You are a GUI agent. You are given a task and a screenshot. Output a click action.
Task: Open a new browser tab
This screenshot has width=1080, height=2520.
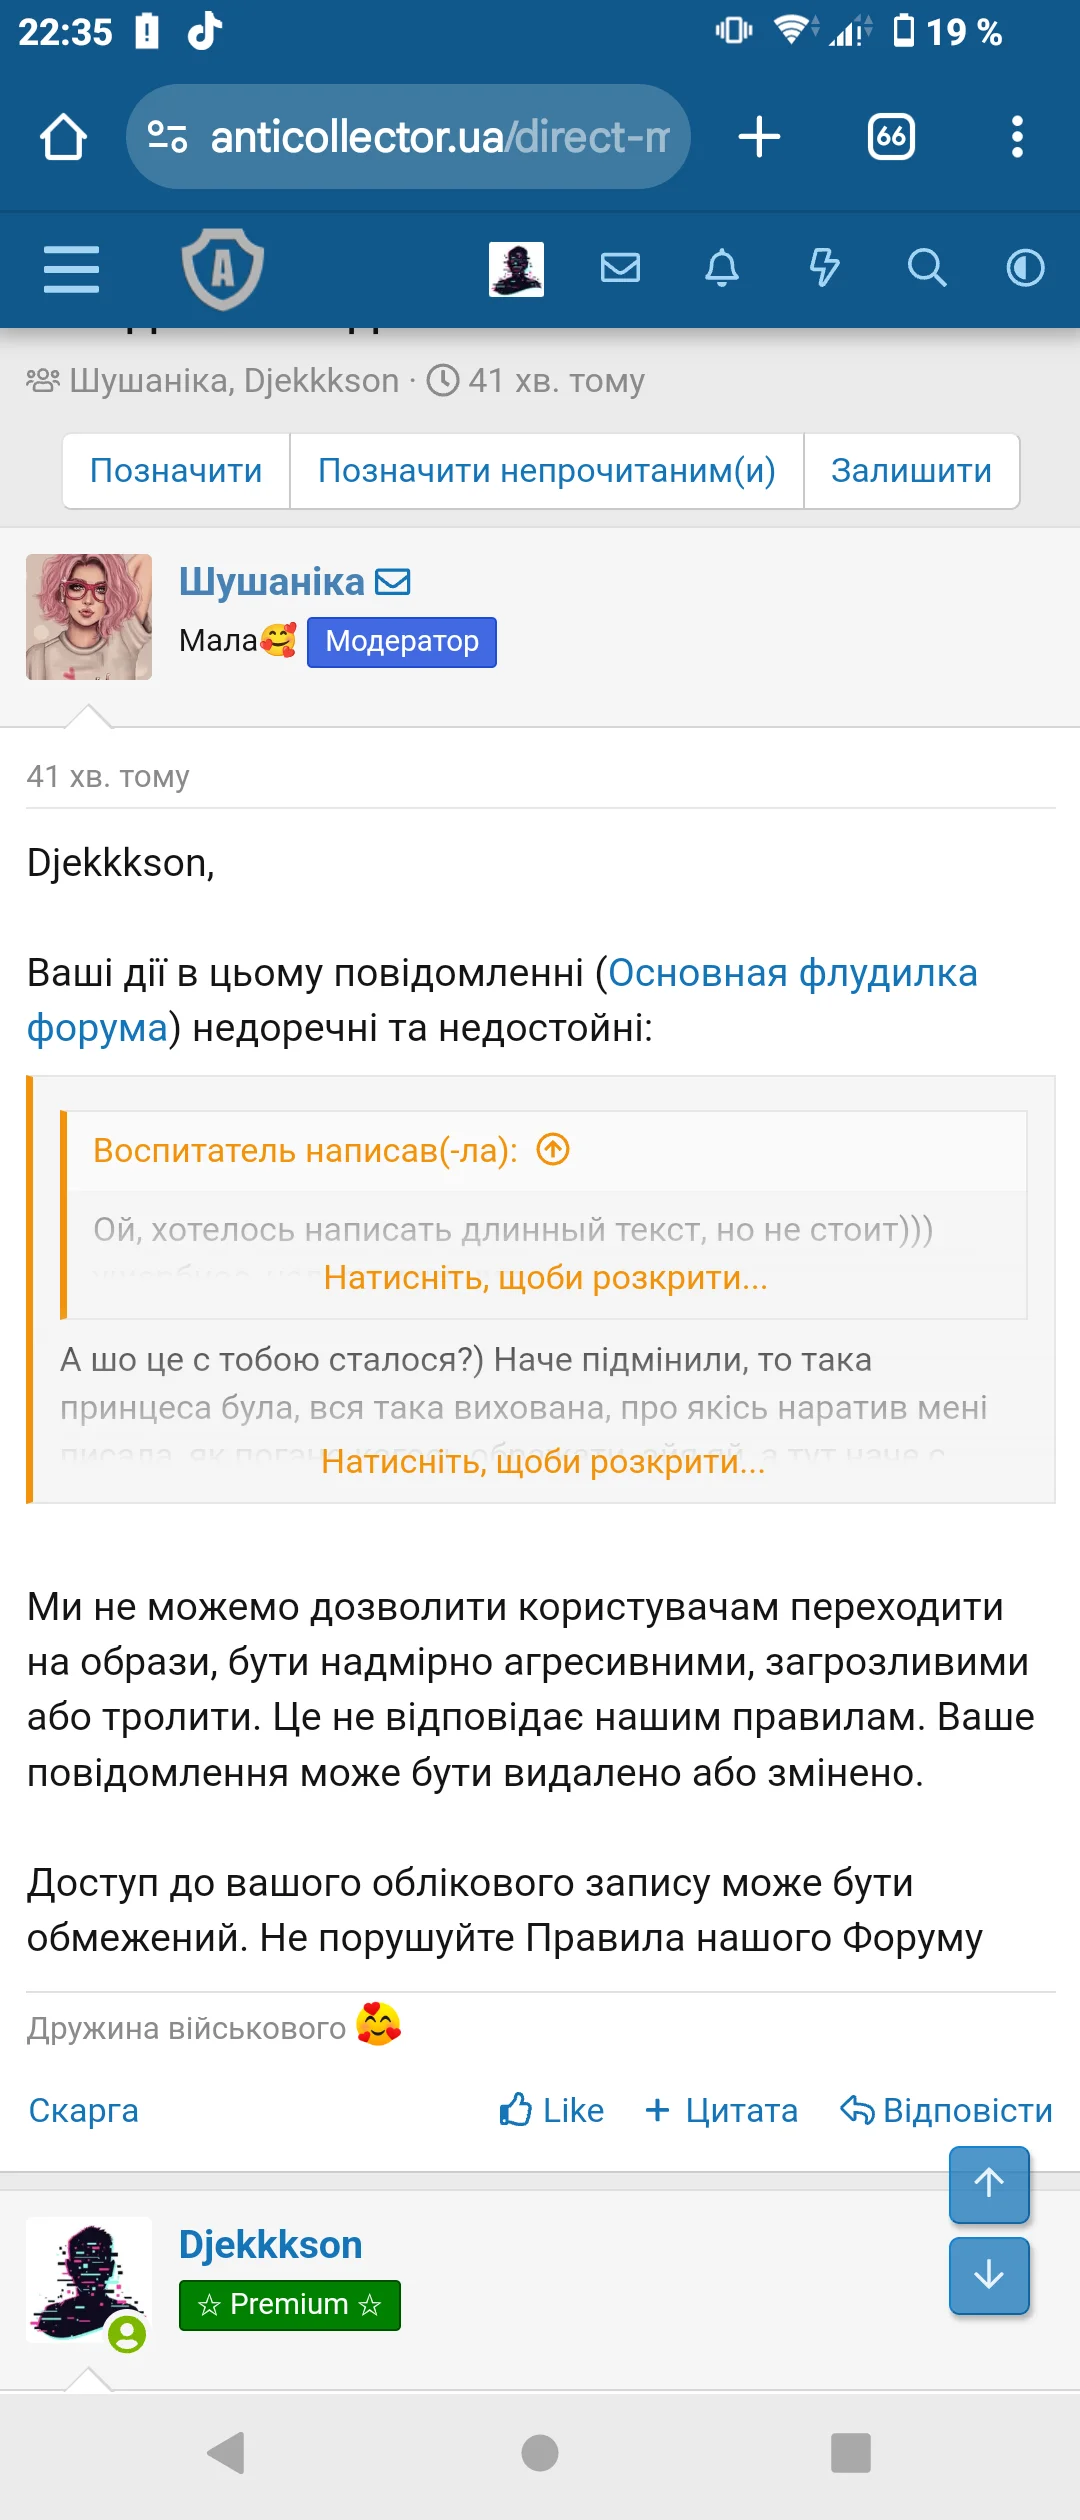[x=759, y=137]
